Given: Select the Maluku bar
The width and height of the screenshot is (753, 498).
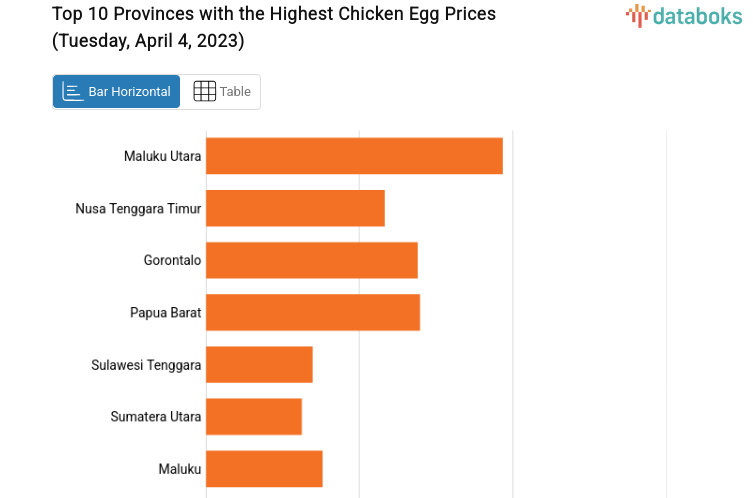Looking at the screenshot, I should click(x=264, y=468).
